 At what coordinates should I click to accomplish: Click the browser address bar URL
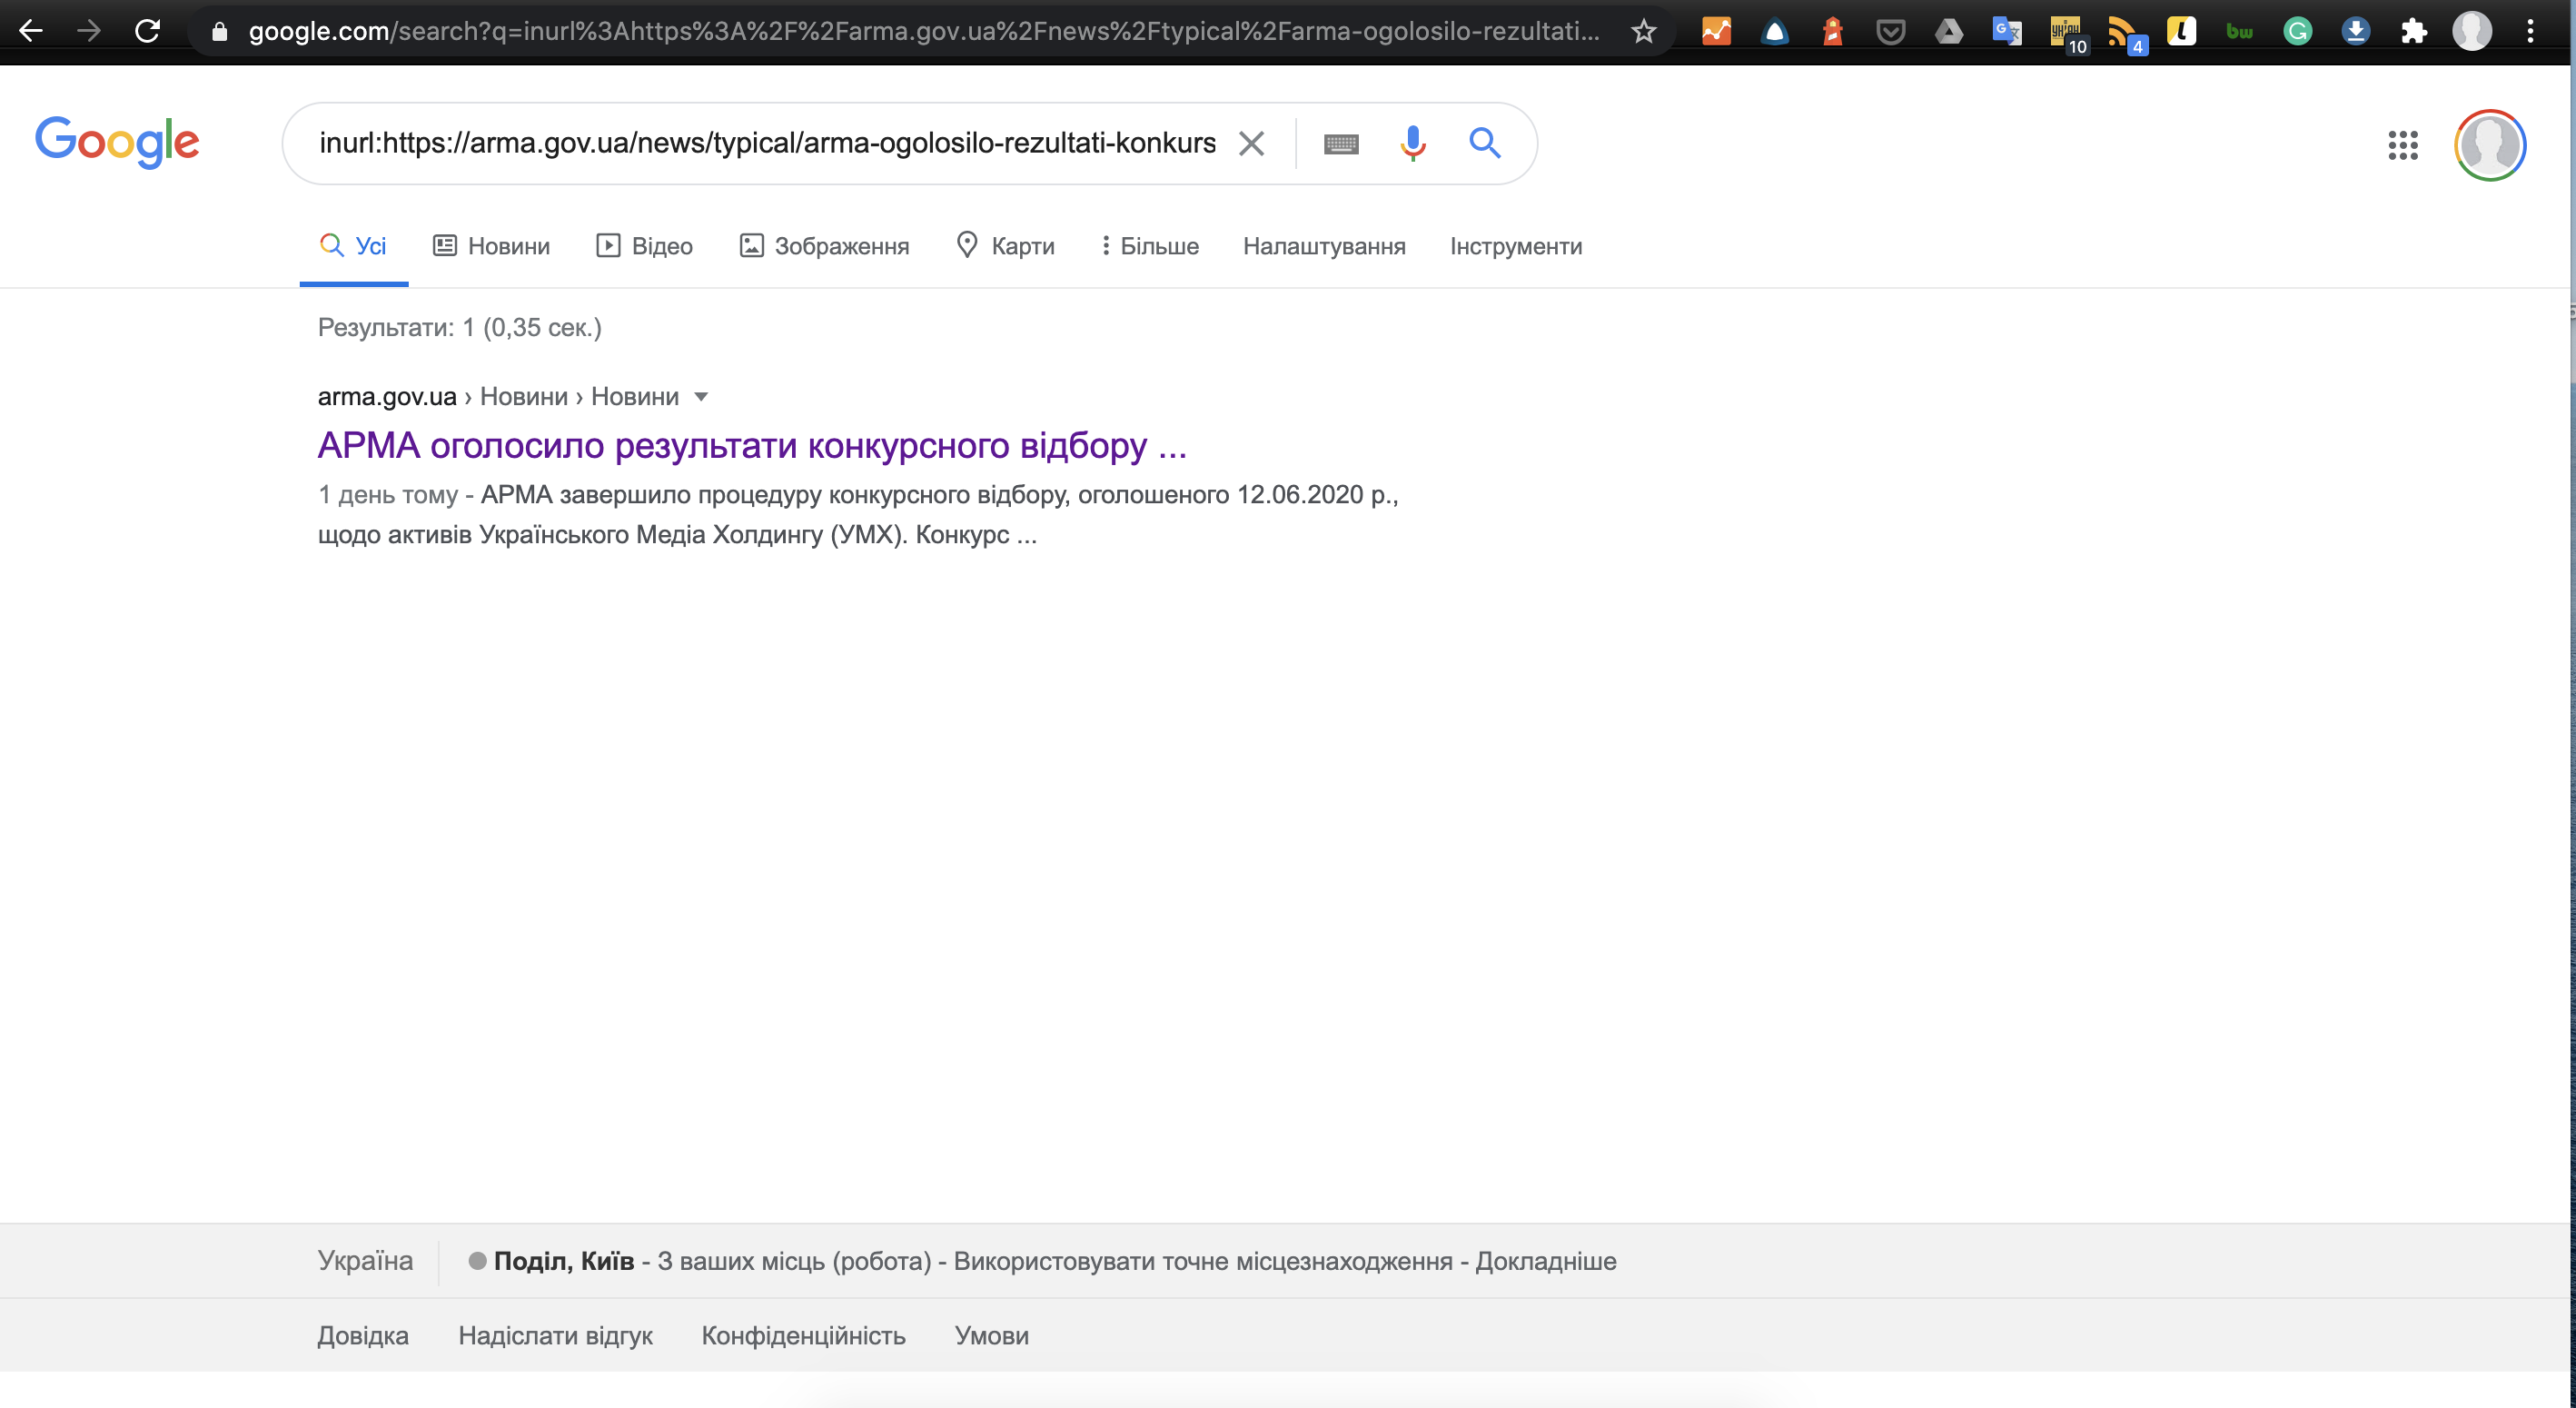click(923, 32)
